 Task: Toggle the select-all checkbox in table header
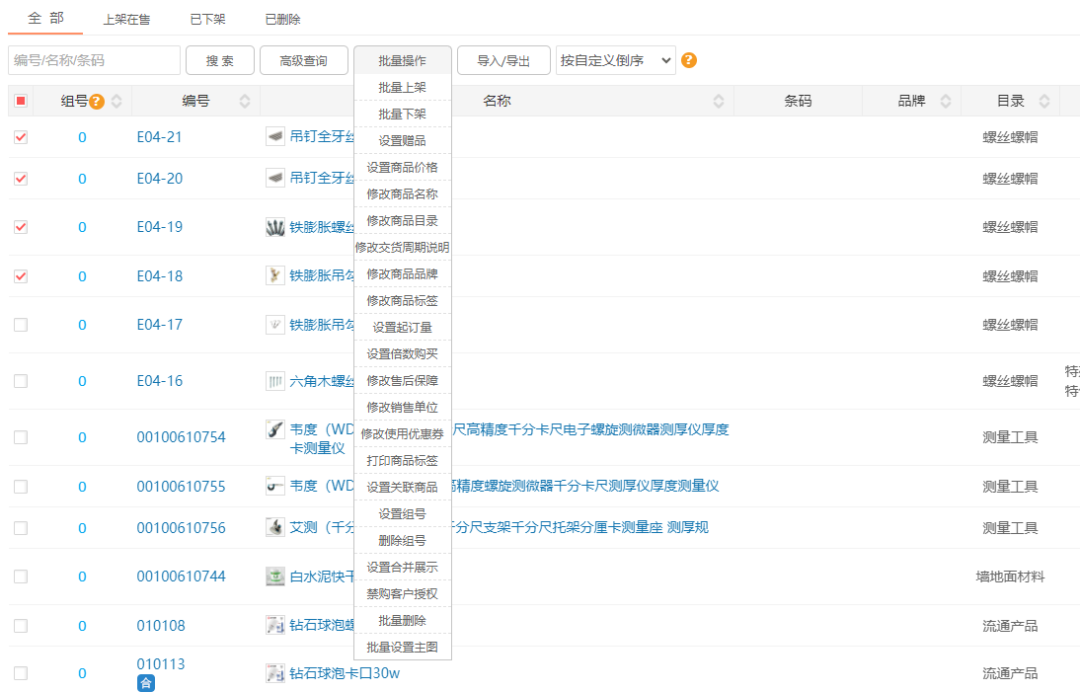click(21, 101)
